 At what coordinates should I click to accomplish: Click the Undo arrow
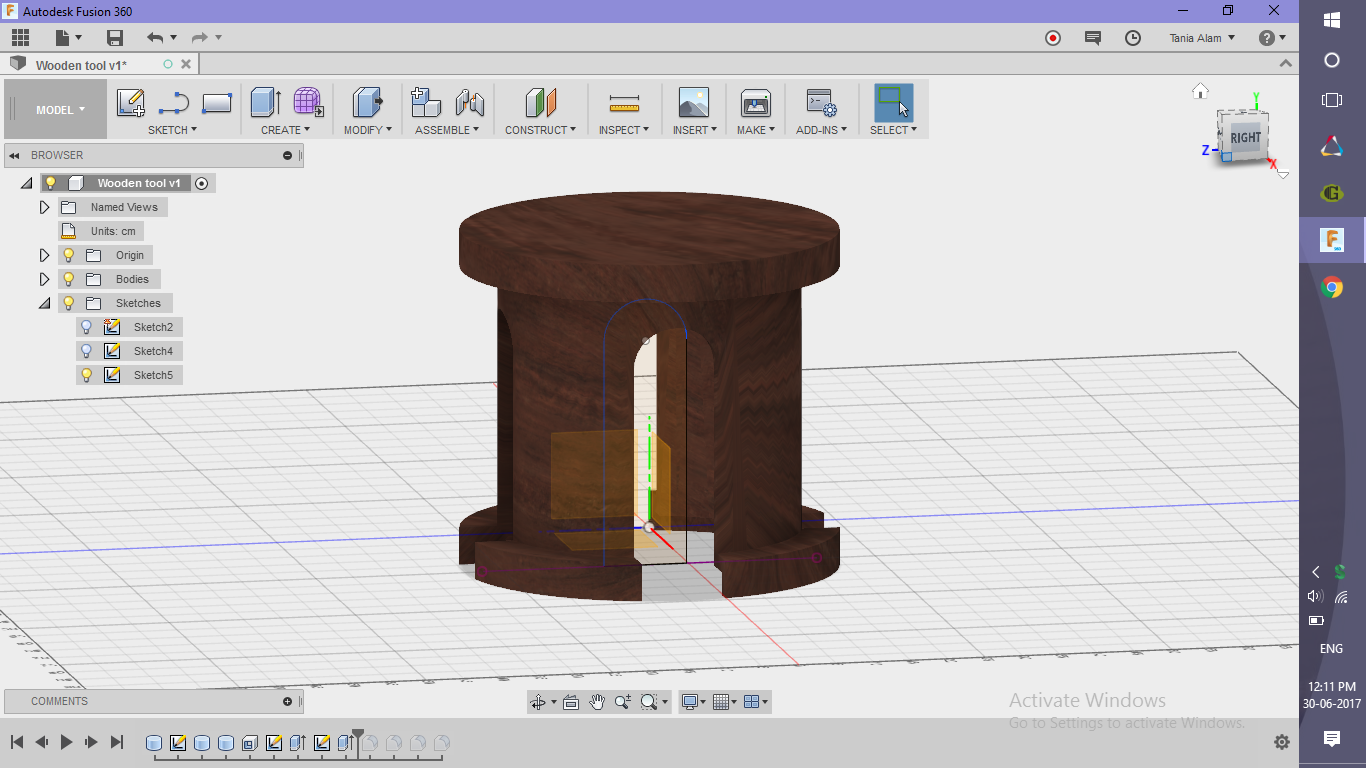[155, 38]
